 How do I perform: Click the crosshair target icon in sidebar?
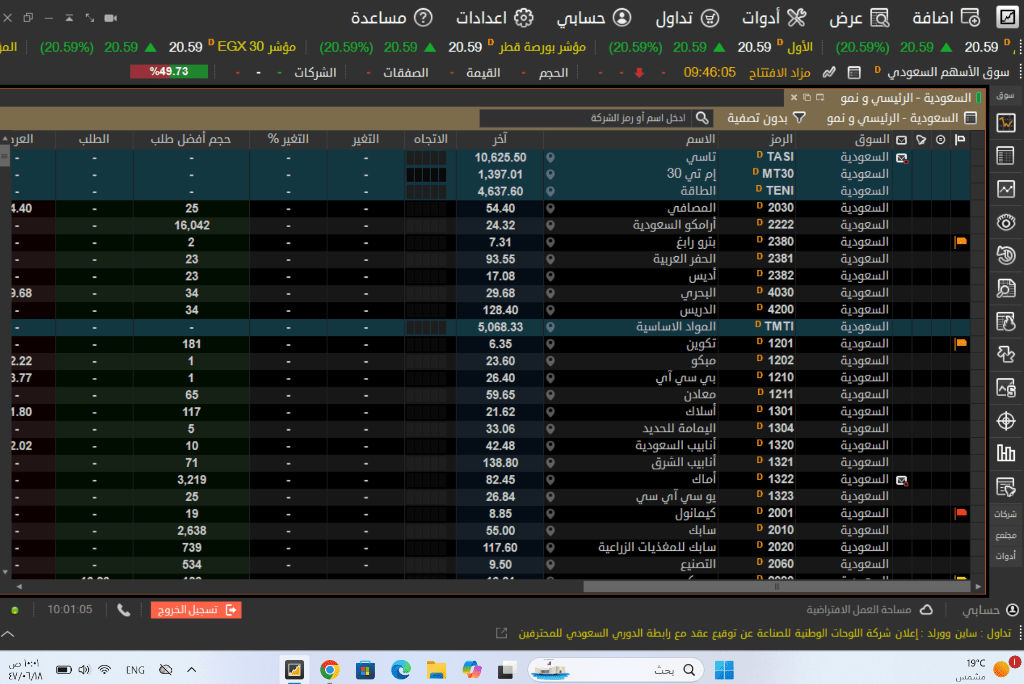click(x=1006, y=421)
